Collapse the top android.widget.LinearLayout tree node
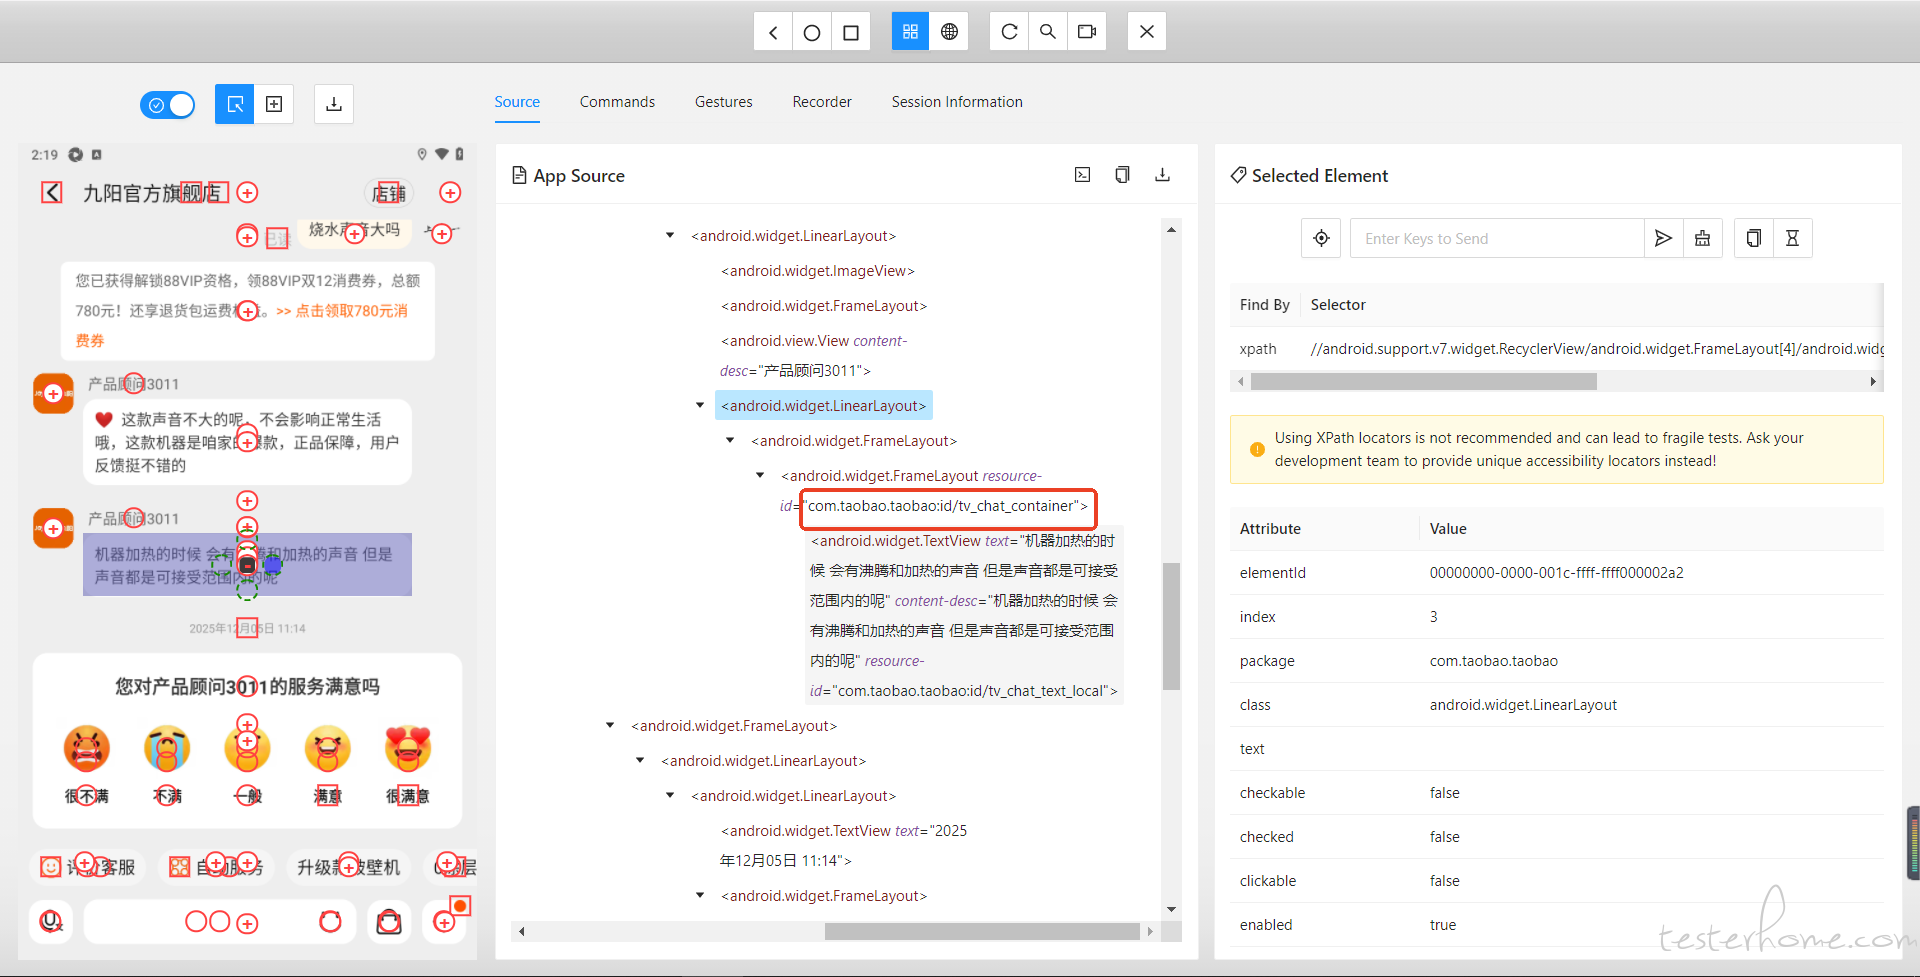 coord(670,236)
